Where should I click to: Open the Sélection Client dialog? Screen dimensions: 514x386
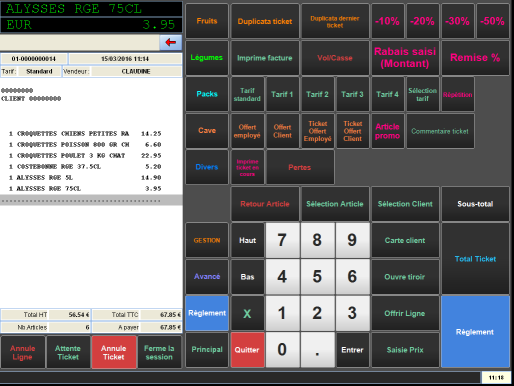pos(405,204)
